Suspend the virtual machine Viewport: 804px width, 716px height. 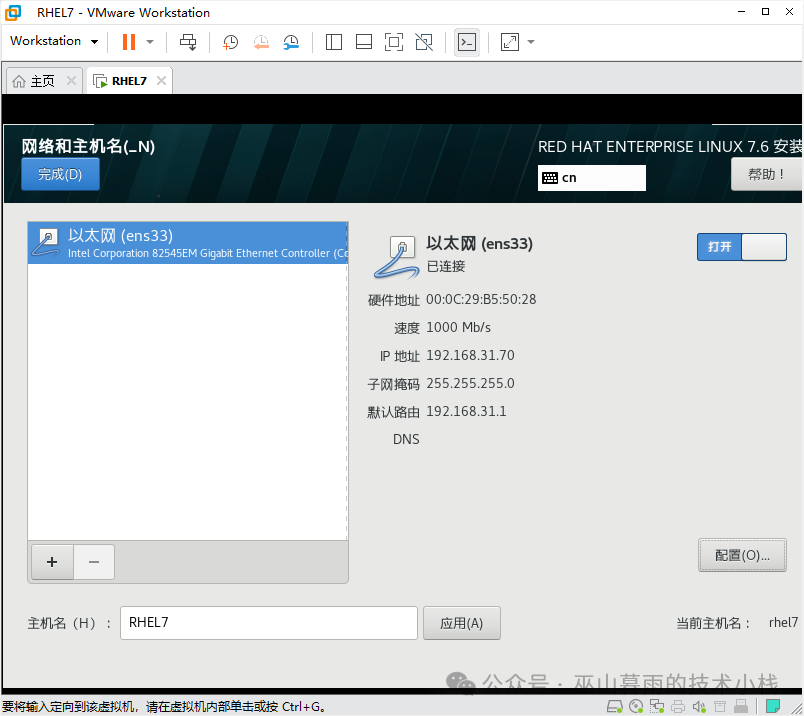click(x=129, y=42)
